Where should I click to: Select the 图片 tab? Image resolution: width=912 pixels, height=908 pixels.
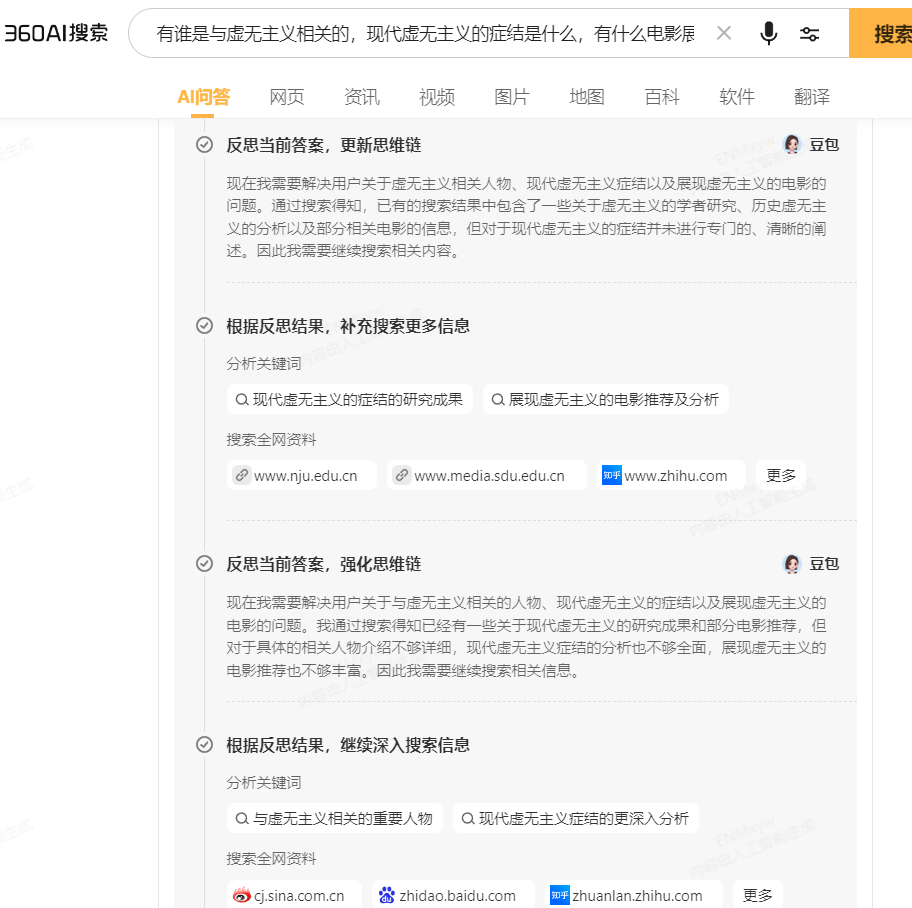pyautogui.click(x=511, y=97)
